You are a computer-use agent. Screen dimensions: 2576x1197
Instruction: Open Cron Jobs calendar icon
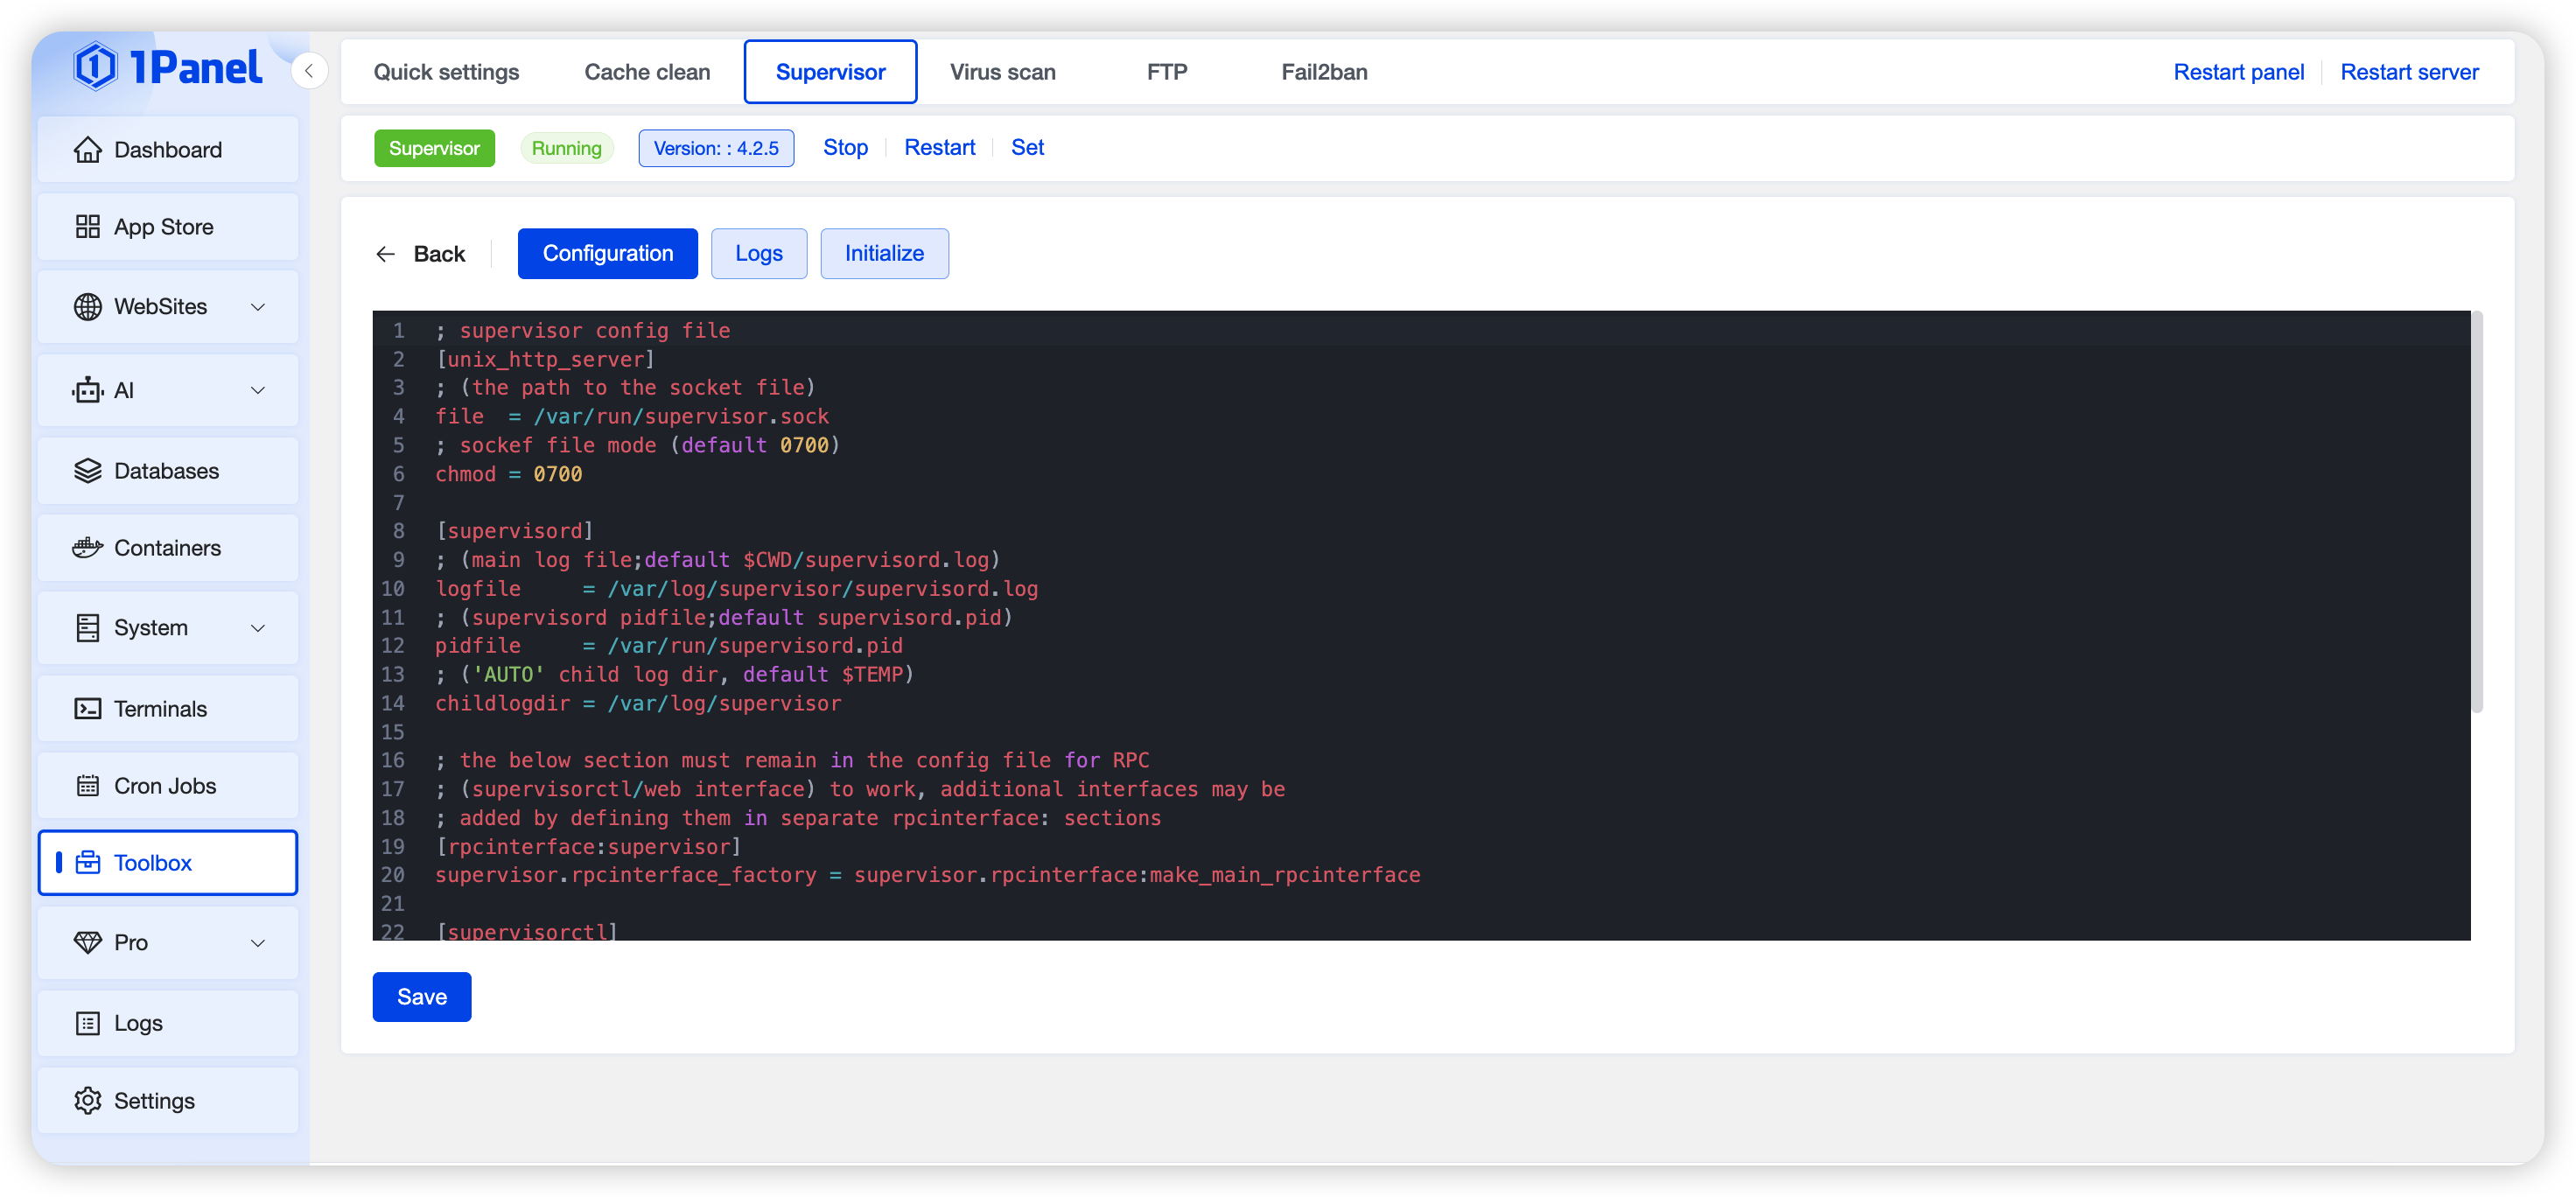pyautogui.click(x=87, y=786)
